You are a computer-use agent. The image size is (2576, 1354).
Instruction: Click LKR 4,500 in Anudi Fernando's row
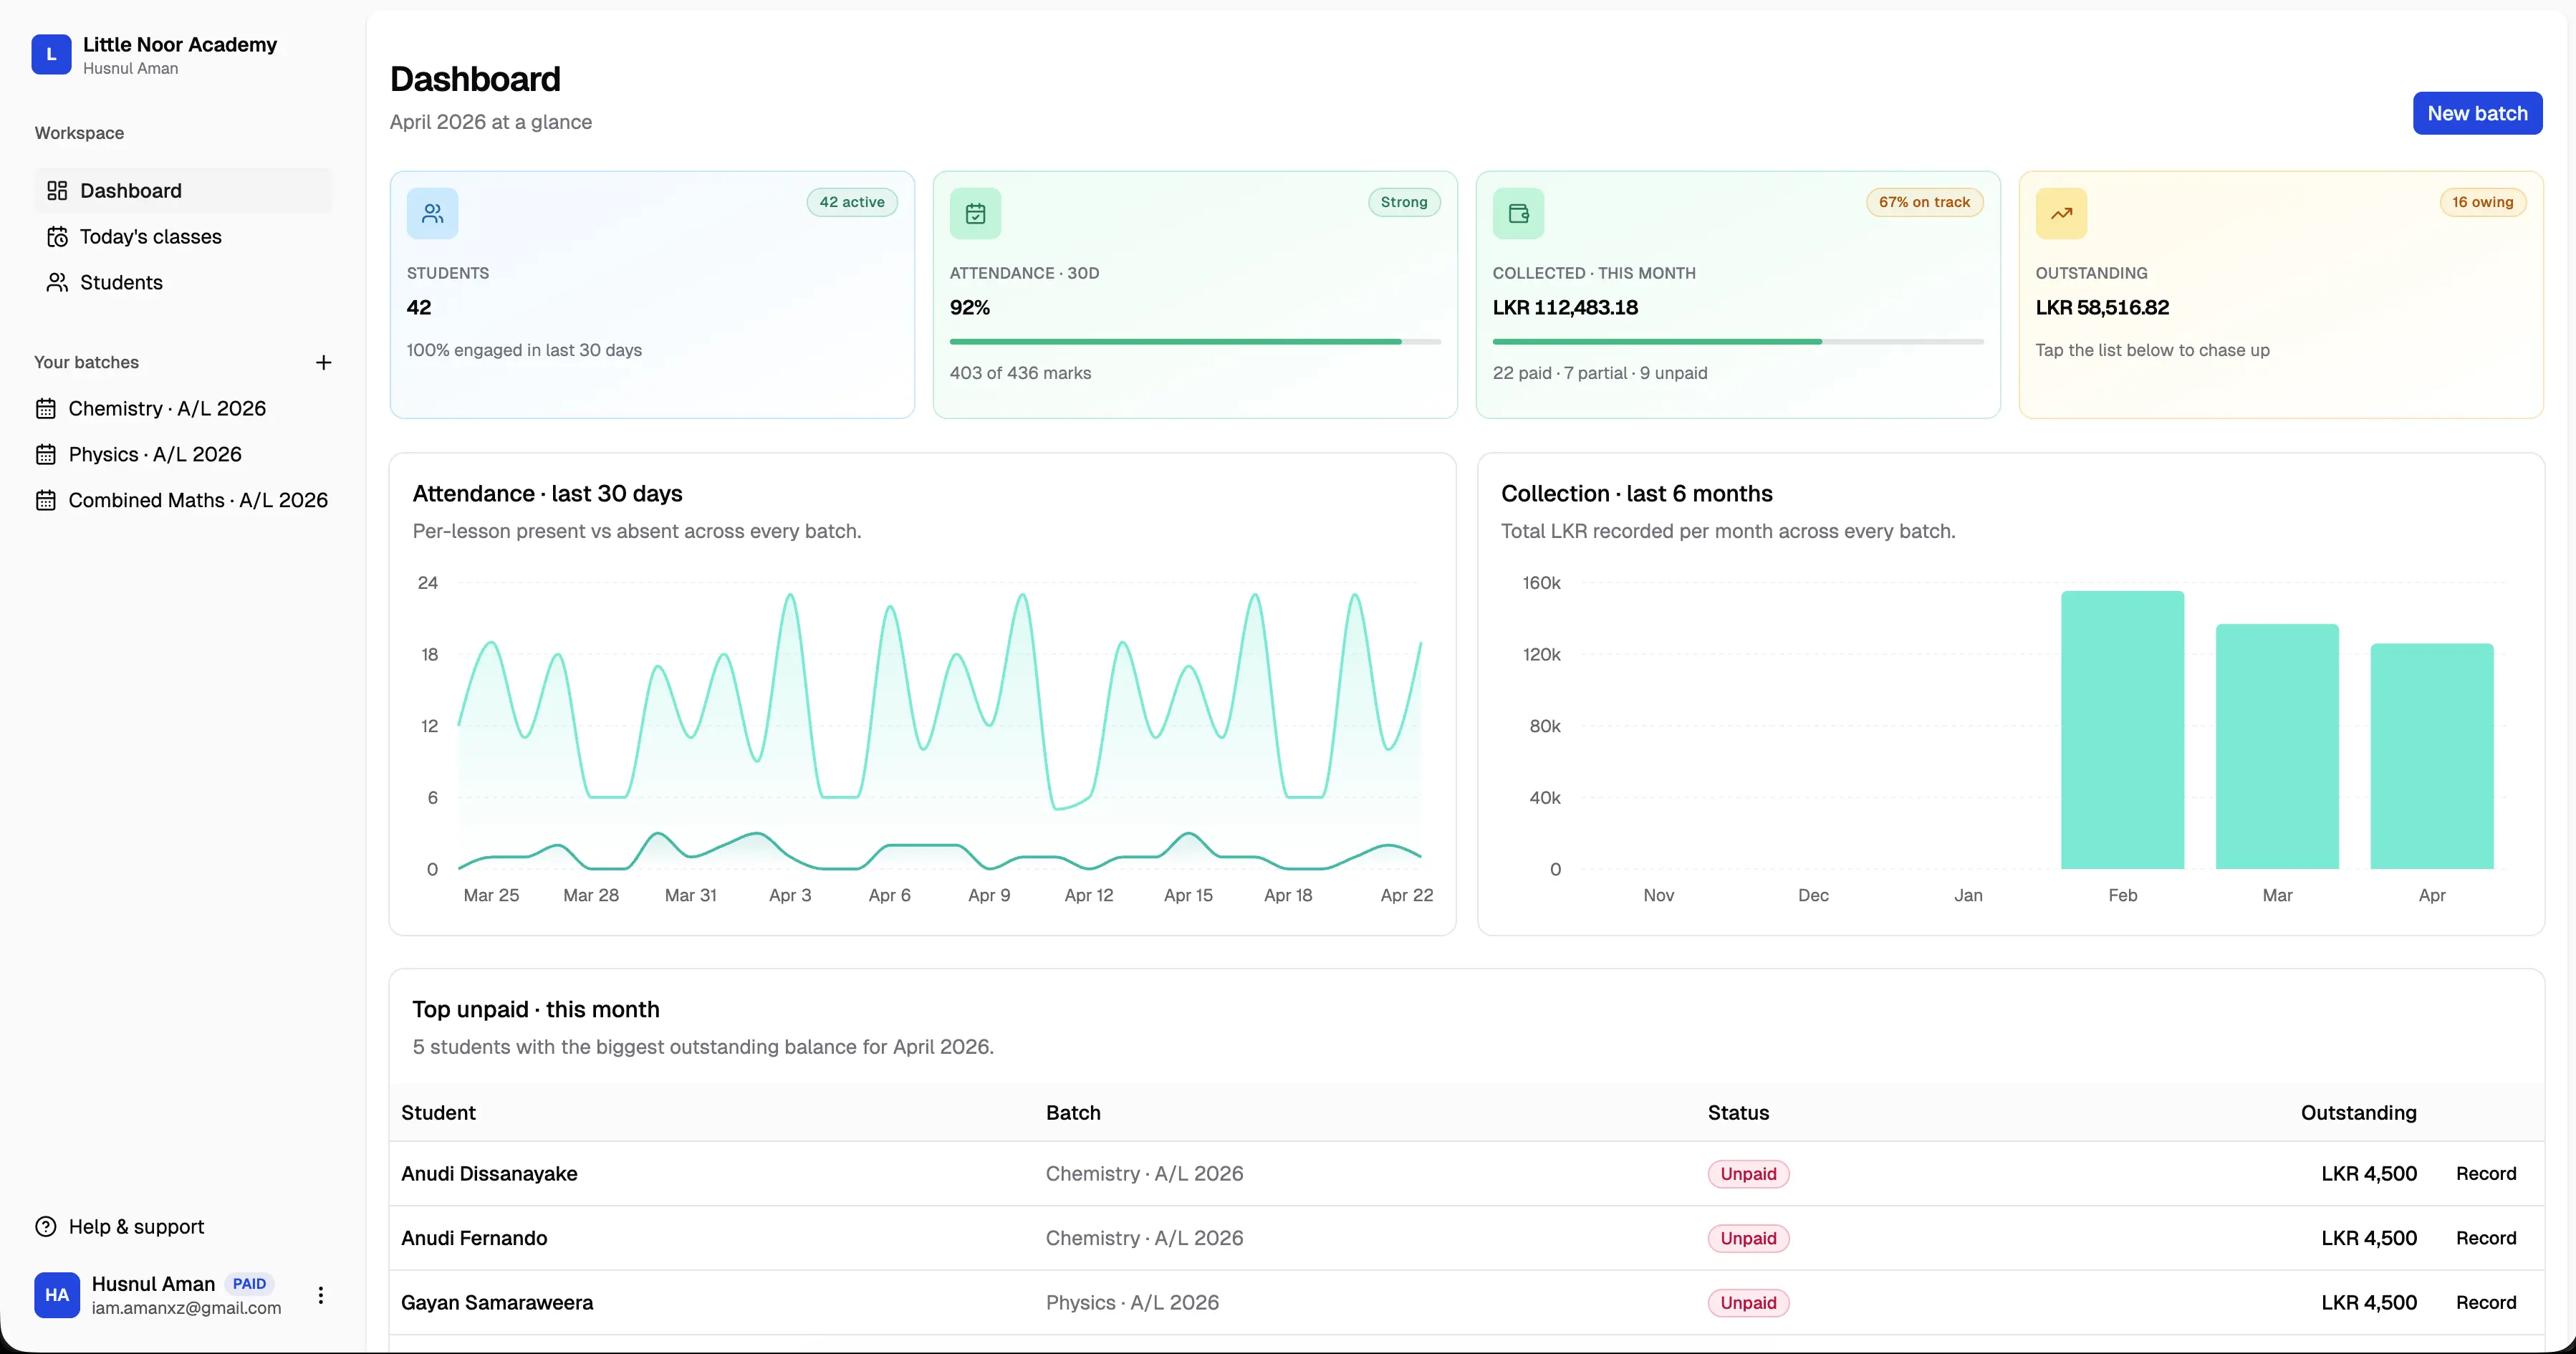tap(2368, 1238)
